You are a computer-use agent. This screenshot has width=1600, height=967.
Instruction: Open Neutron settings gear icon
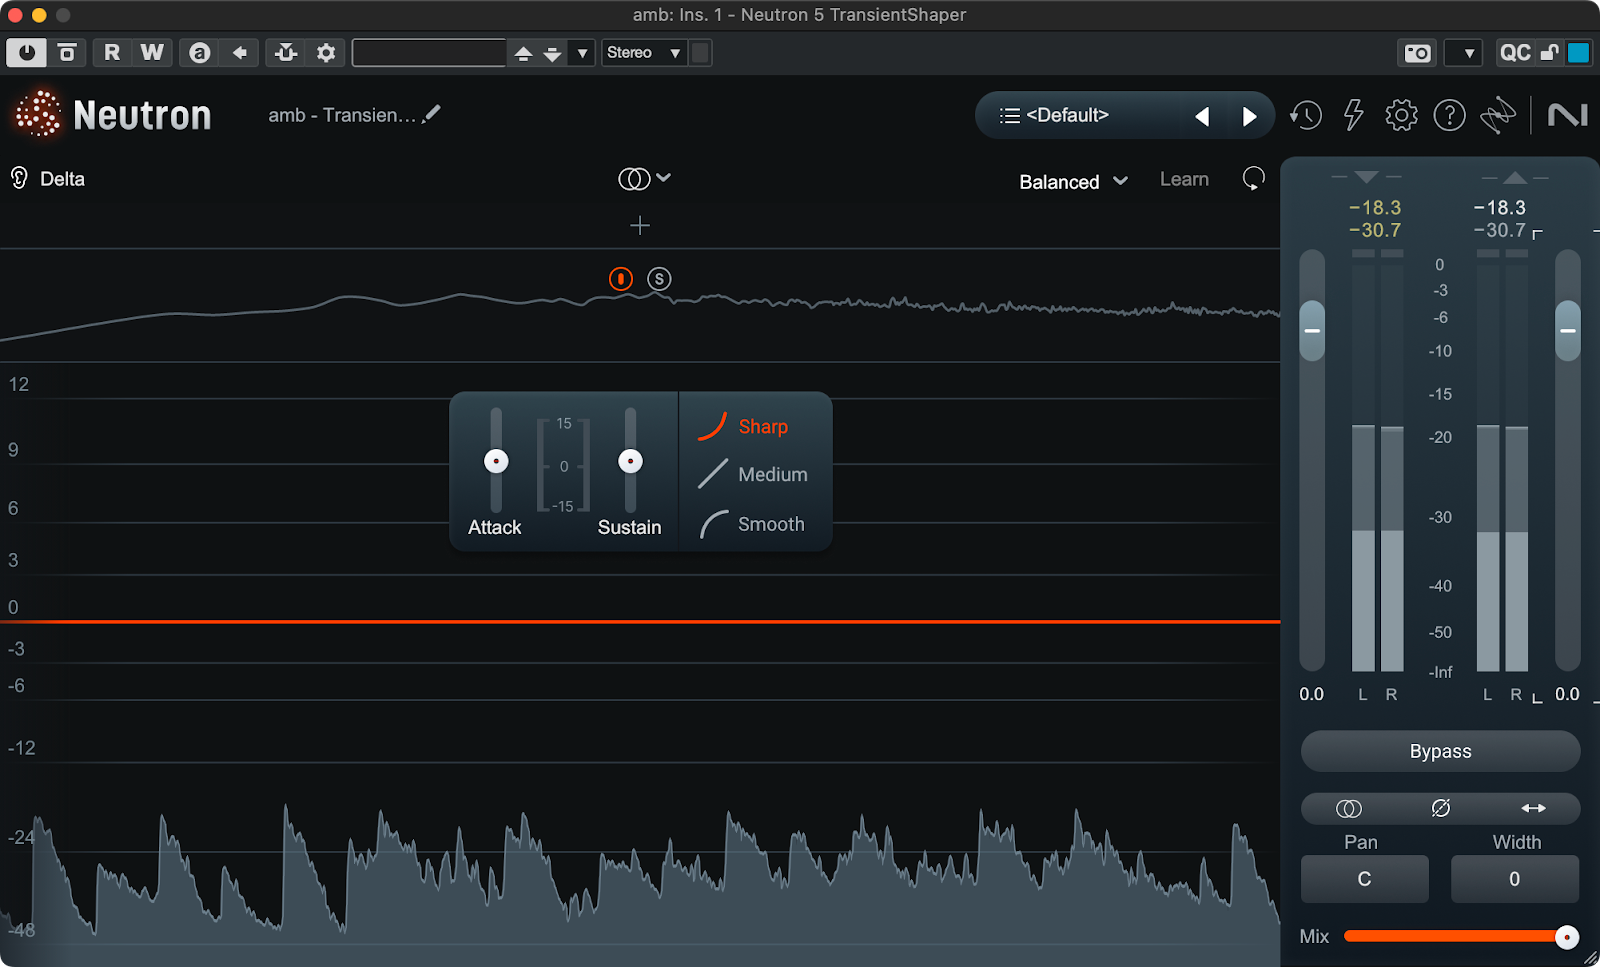coord(1401,116)
